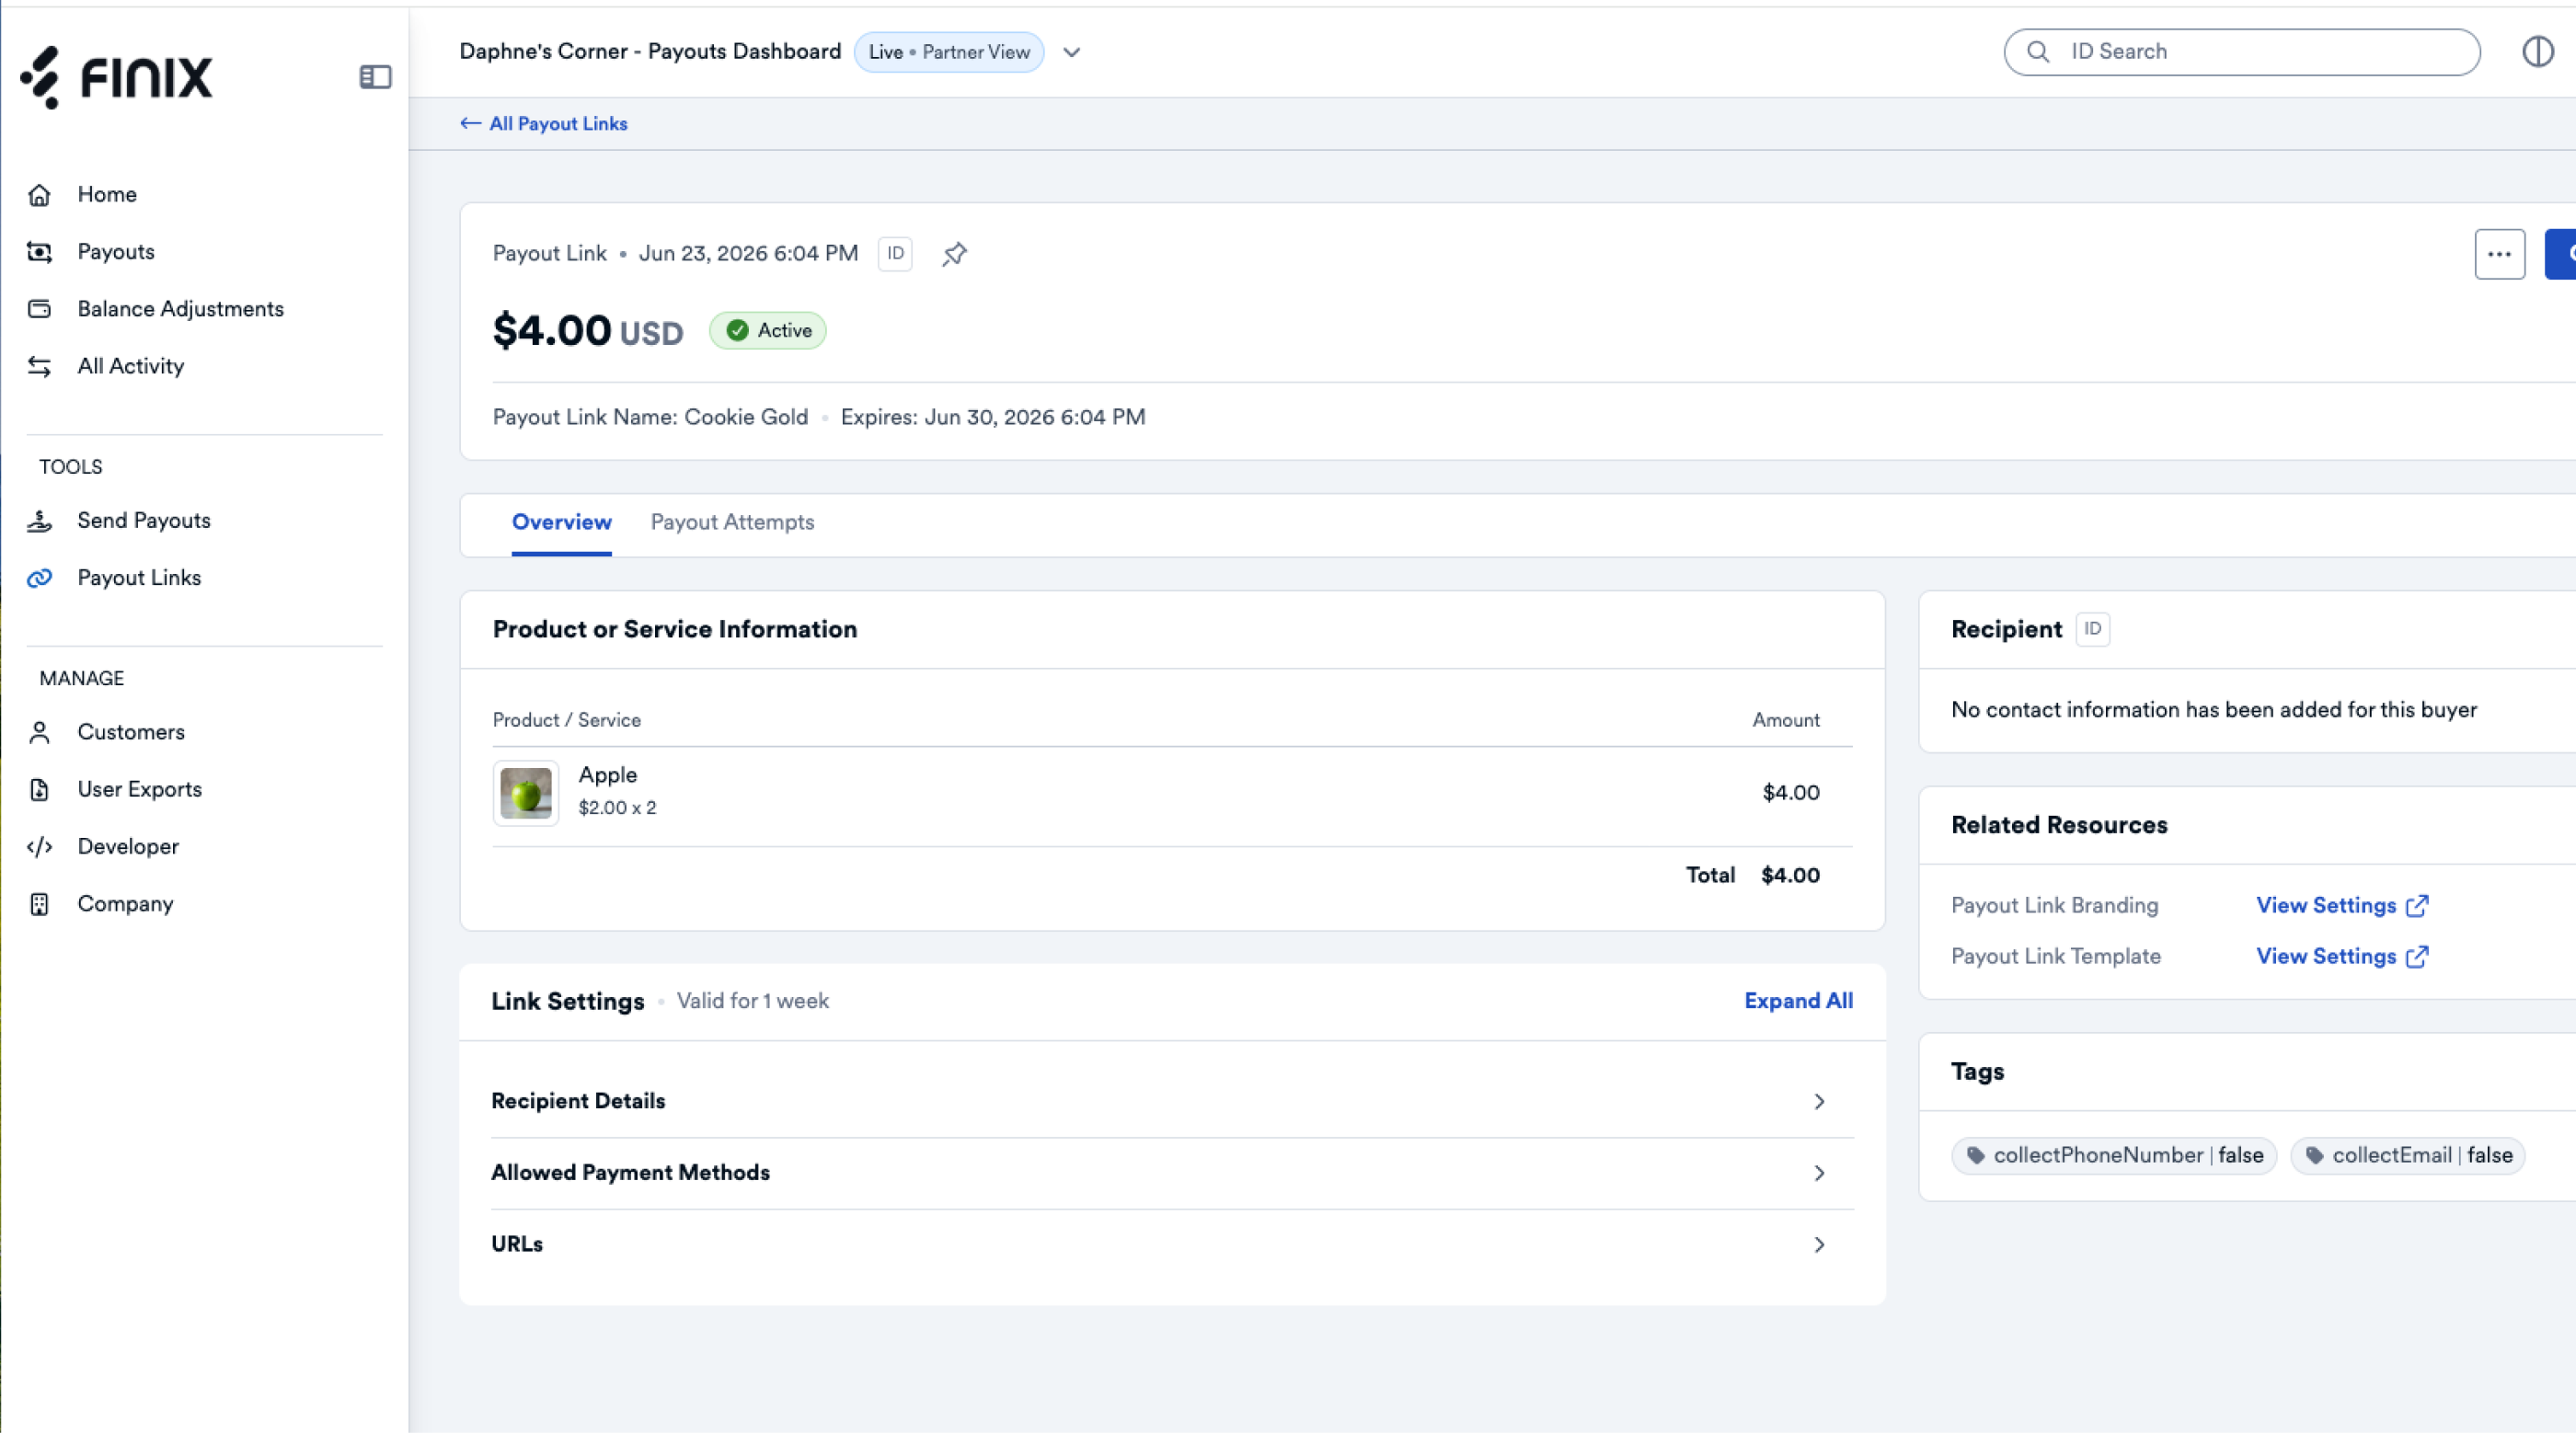Switch to the Overview tab
This screenshot has width=2576, height=1433.
(x=562, y=522)
